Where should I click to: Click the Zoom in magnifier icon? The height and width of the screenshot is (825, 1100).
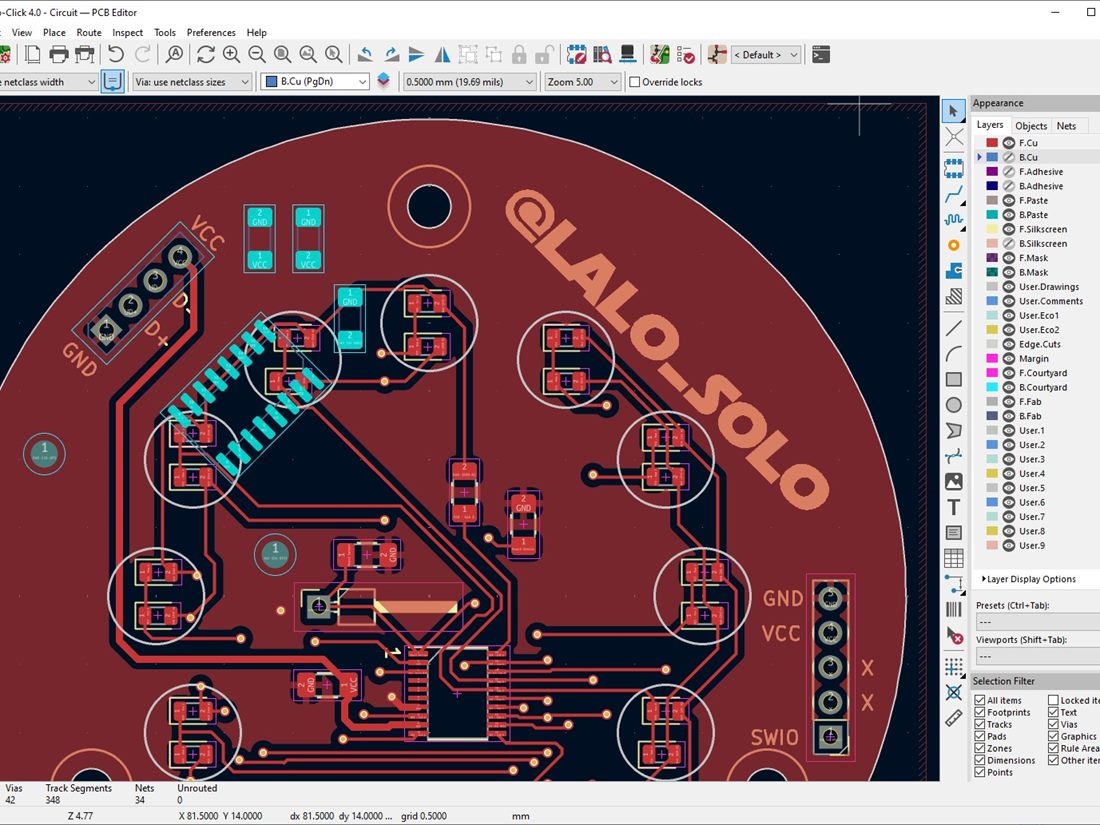232,55
